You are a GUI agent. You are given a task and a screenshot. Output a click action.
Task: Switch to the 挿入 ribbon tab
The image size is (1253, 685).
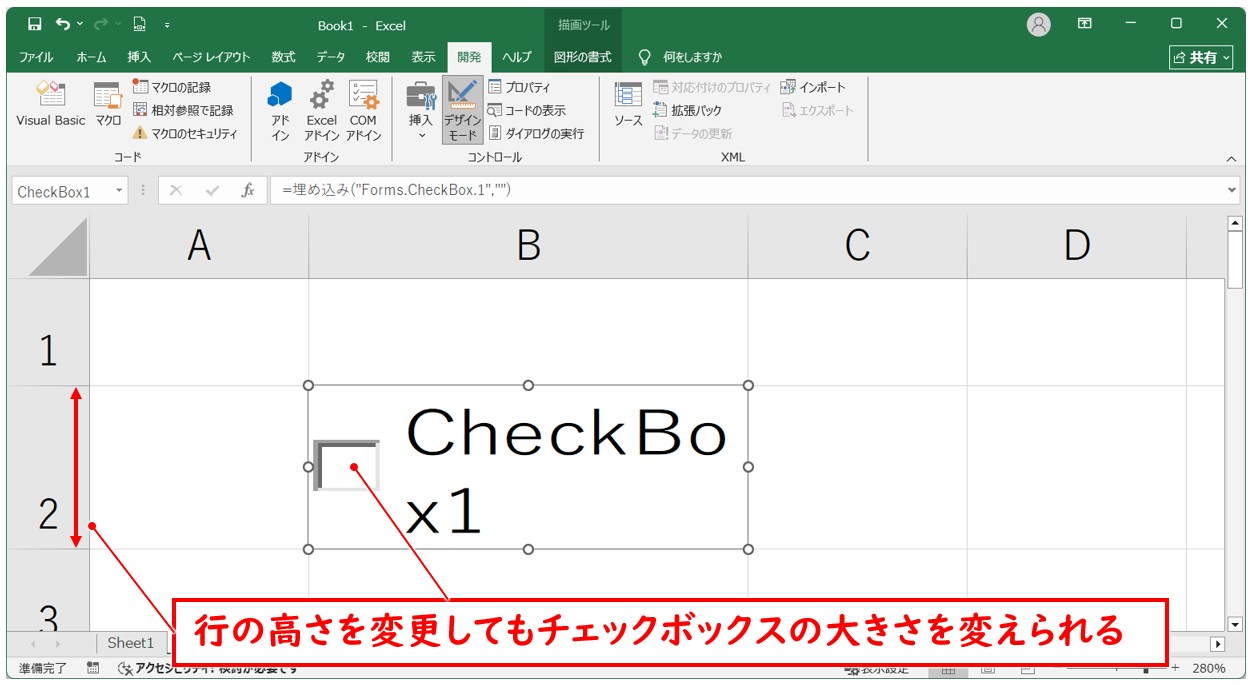click(139, 57)
